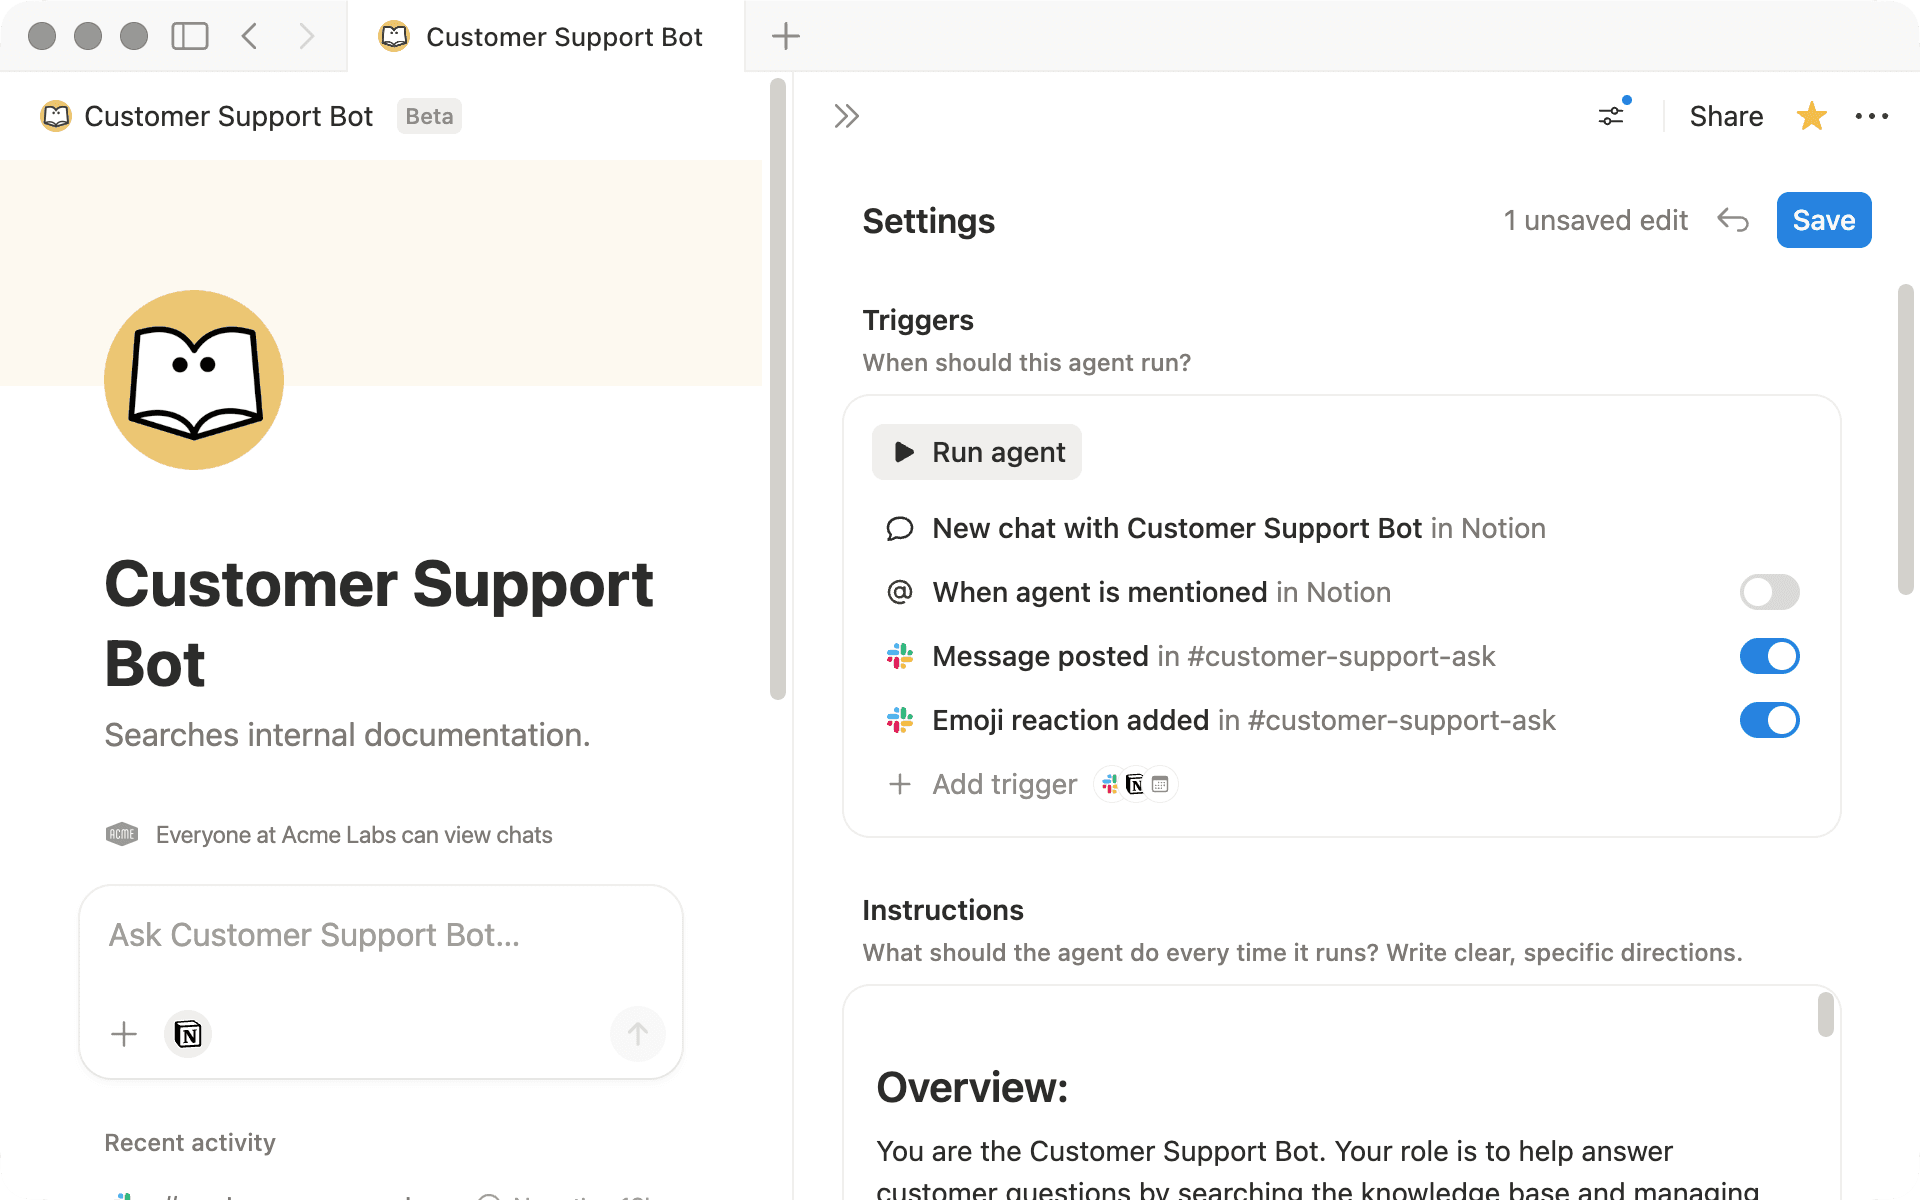Enable When agent is mentioned toggle
This screenshot has width=1920, height=1200.
[1769, 592]
